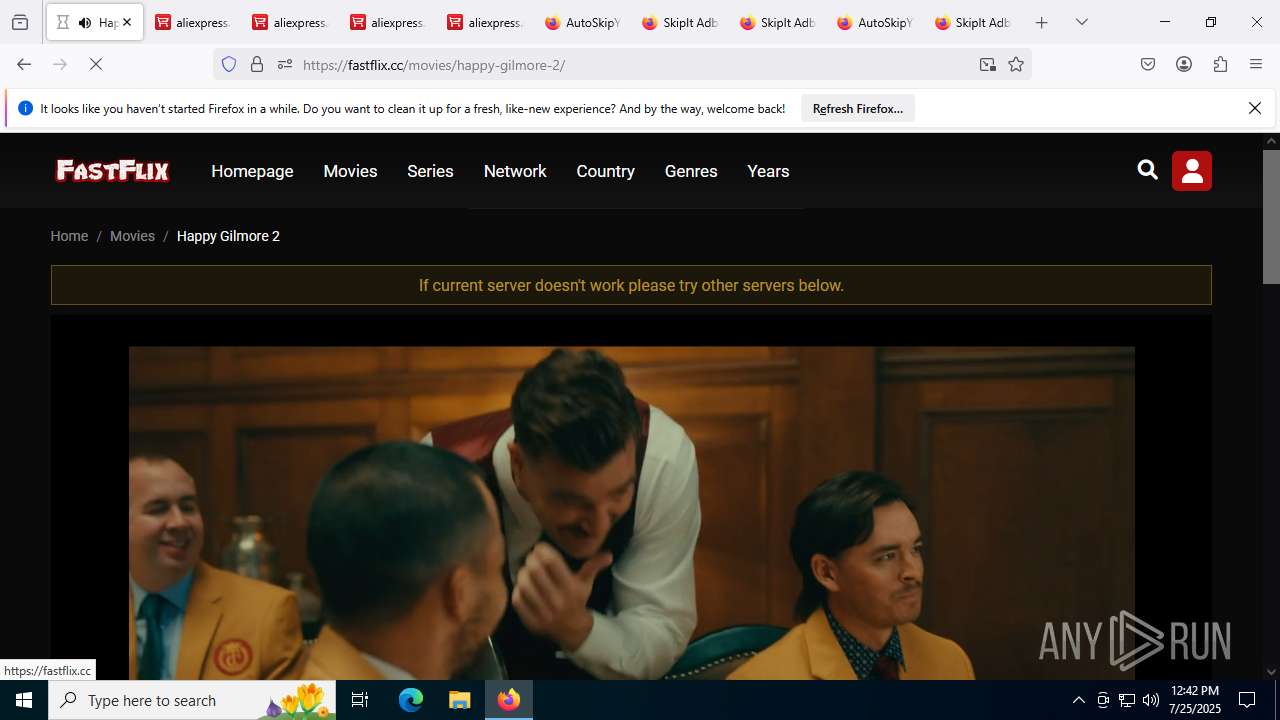Save page to Pocket
Image resolution: width=1280 pixels, height=720 pixels.
(1148, 64)
